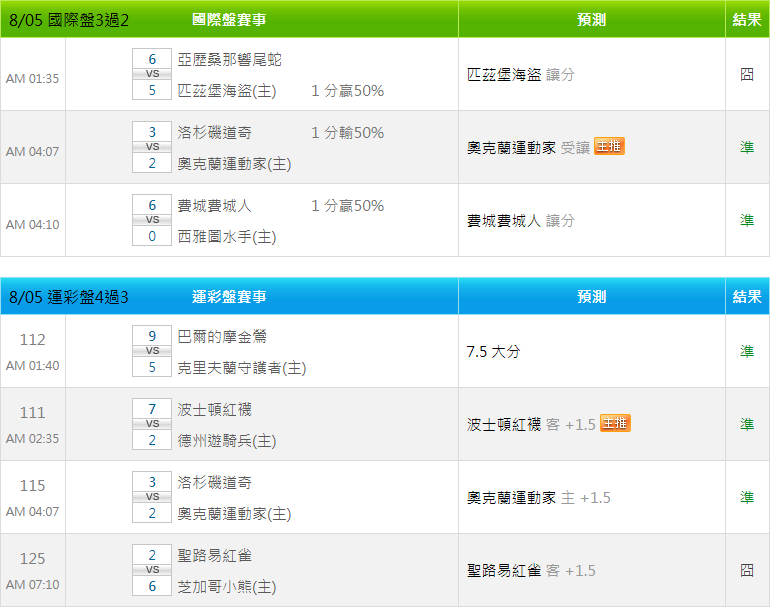Click 1 分贏50% in the 匹茲堡海盜 row
770x608 pixels.
pos(348,91)
